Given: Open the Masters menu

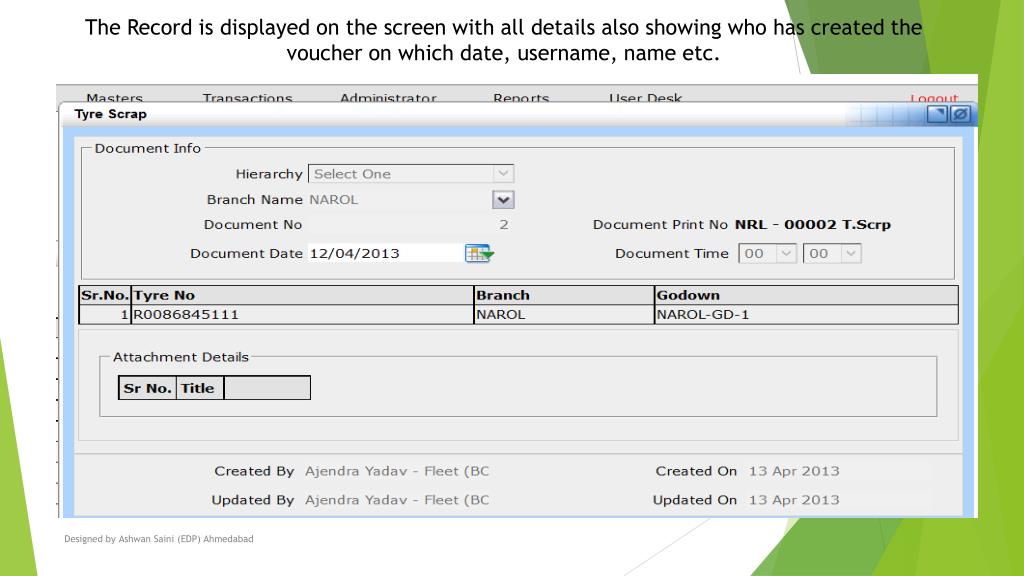Looking at the screenshot, I should coord(114,98).
